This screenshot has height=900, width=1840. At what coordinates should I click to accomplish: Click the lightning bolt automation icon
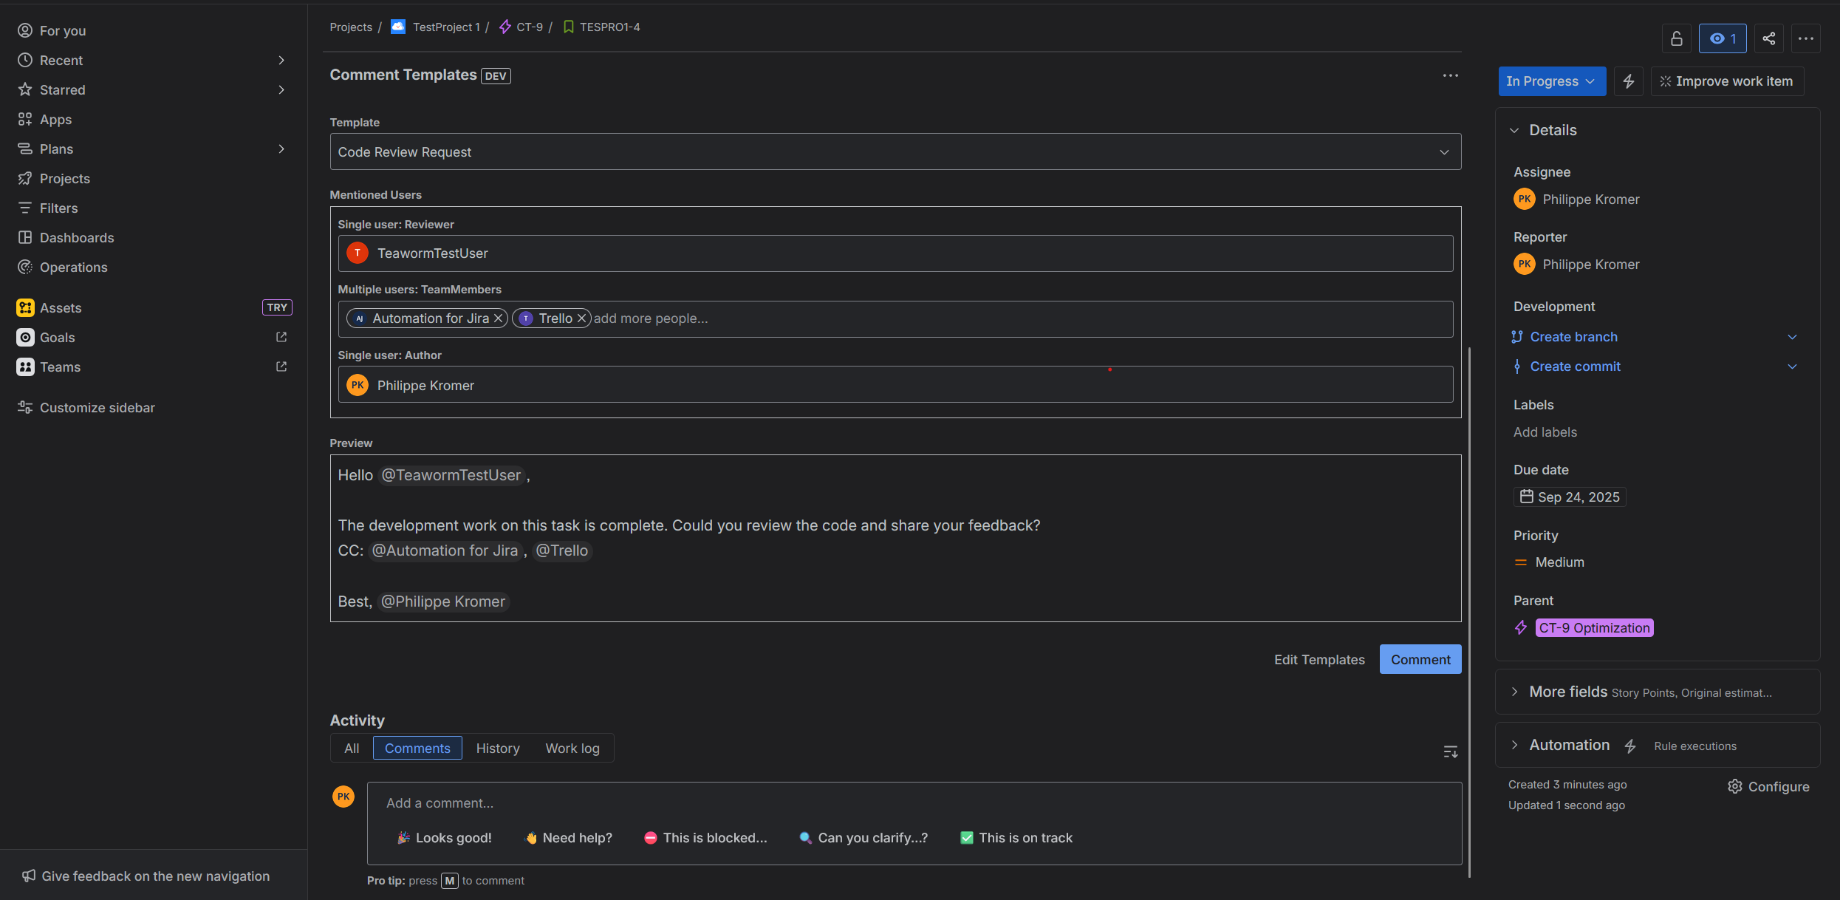(x=1628, y=81)
